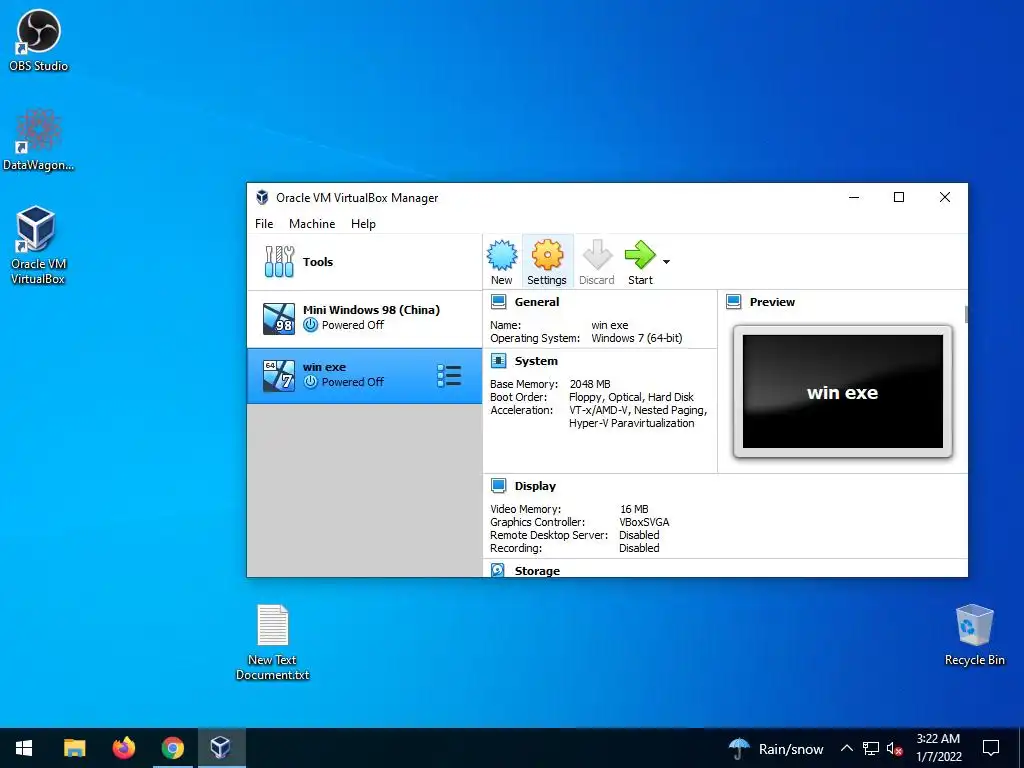Click the Windows 7 64-bit VM icon

(x=278, y=376)
